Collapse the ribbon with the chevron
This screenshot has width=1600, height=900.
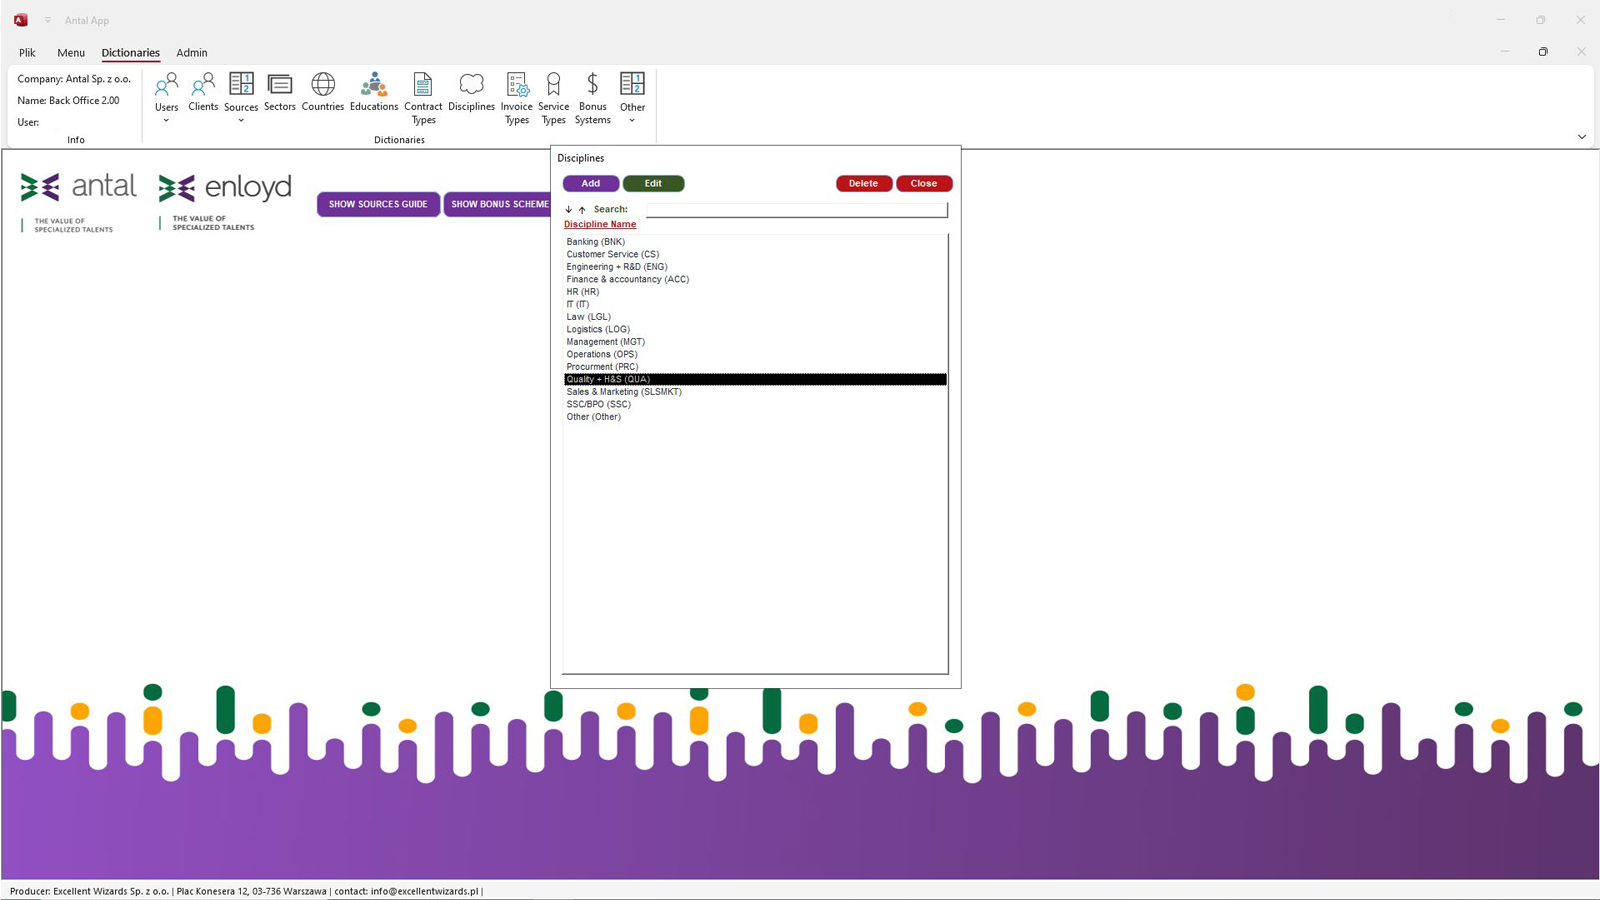point(1581,137)
